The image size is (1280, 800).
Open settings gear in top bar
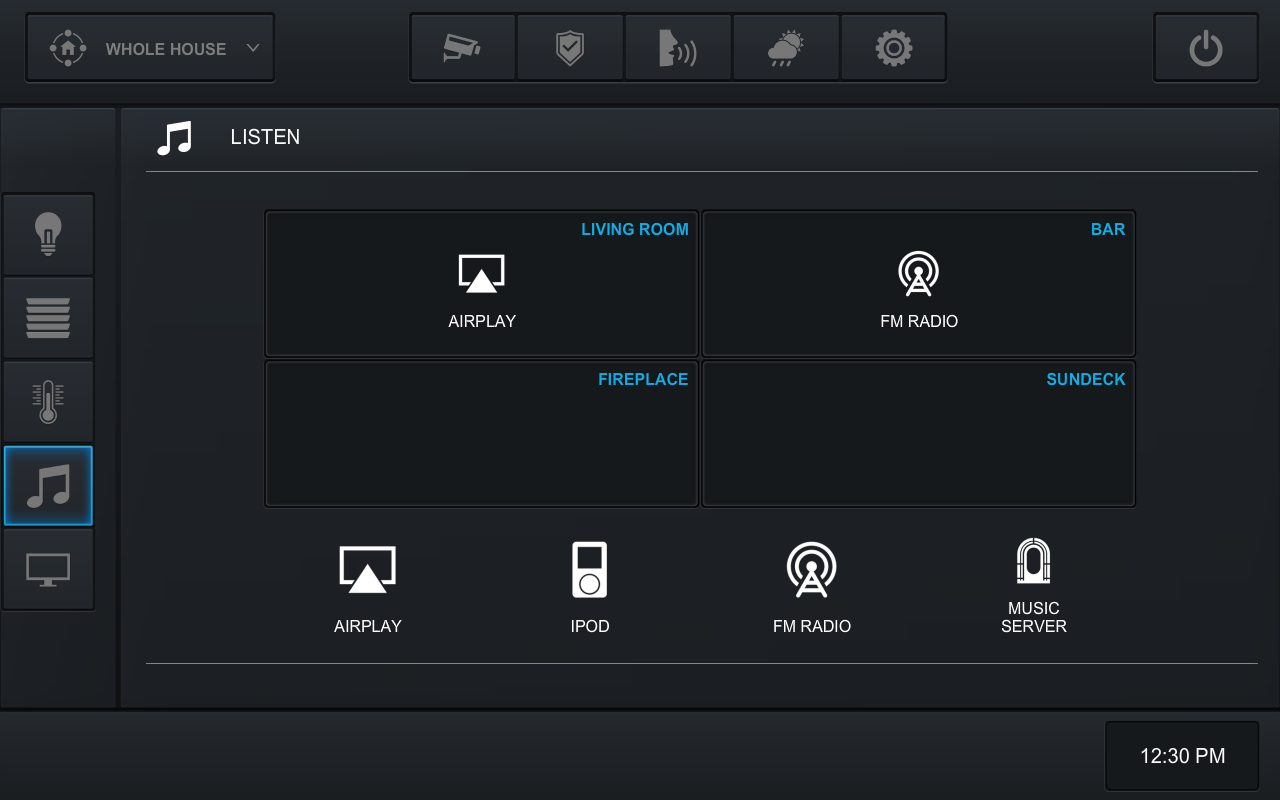coord(893,48)
